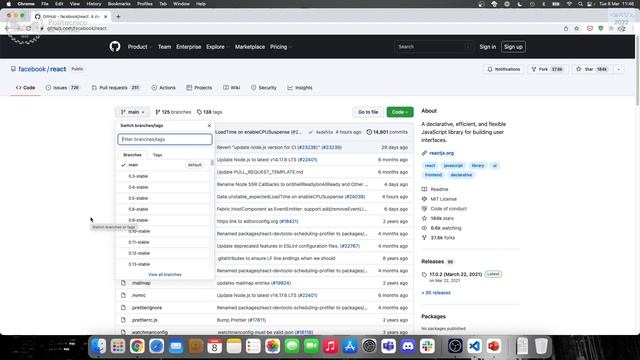The height and width of the screenshot is (360, 640).
Task: Open Finder in the dock
Action: pyautogui.click(x=98, y=346)
